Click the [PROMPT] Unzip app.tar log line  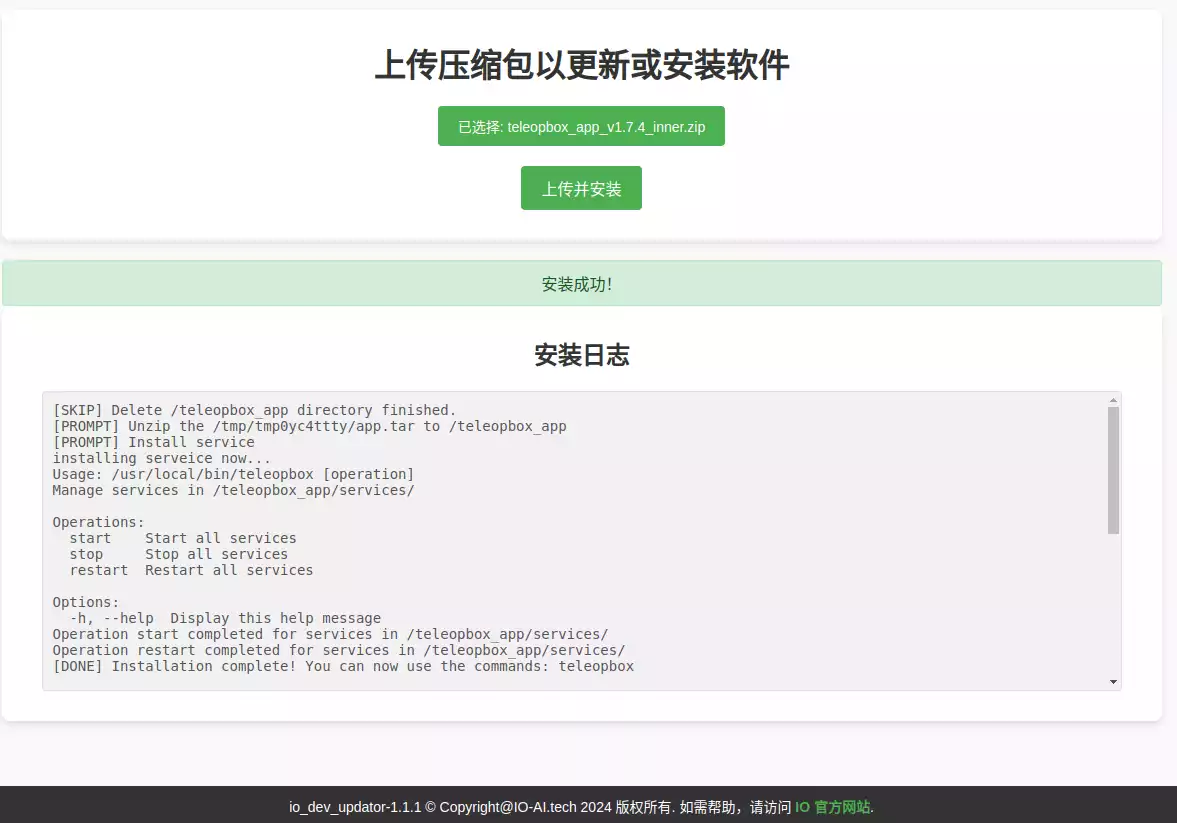pyautogui.click(x=309, y=426)
